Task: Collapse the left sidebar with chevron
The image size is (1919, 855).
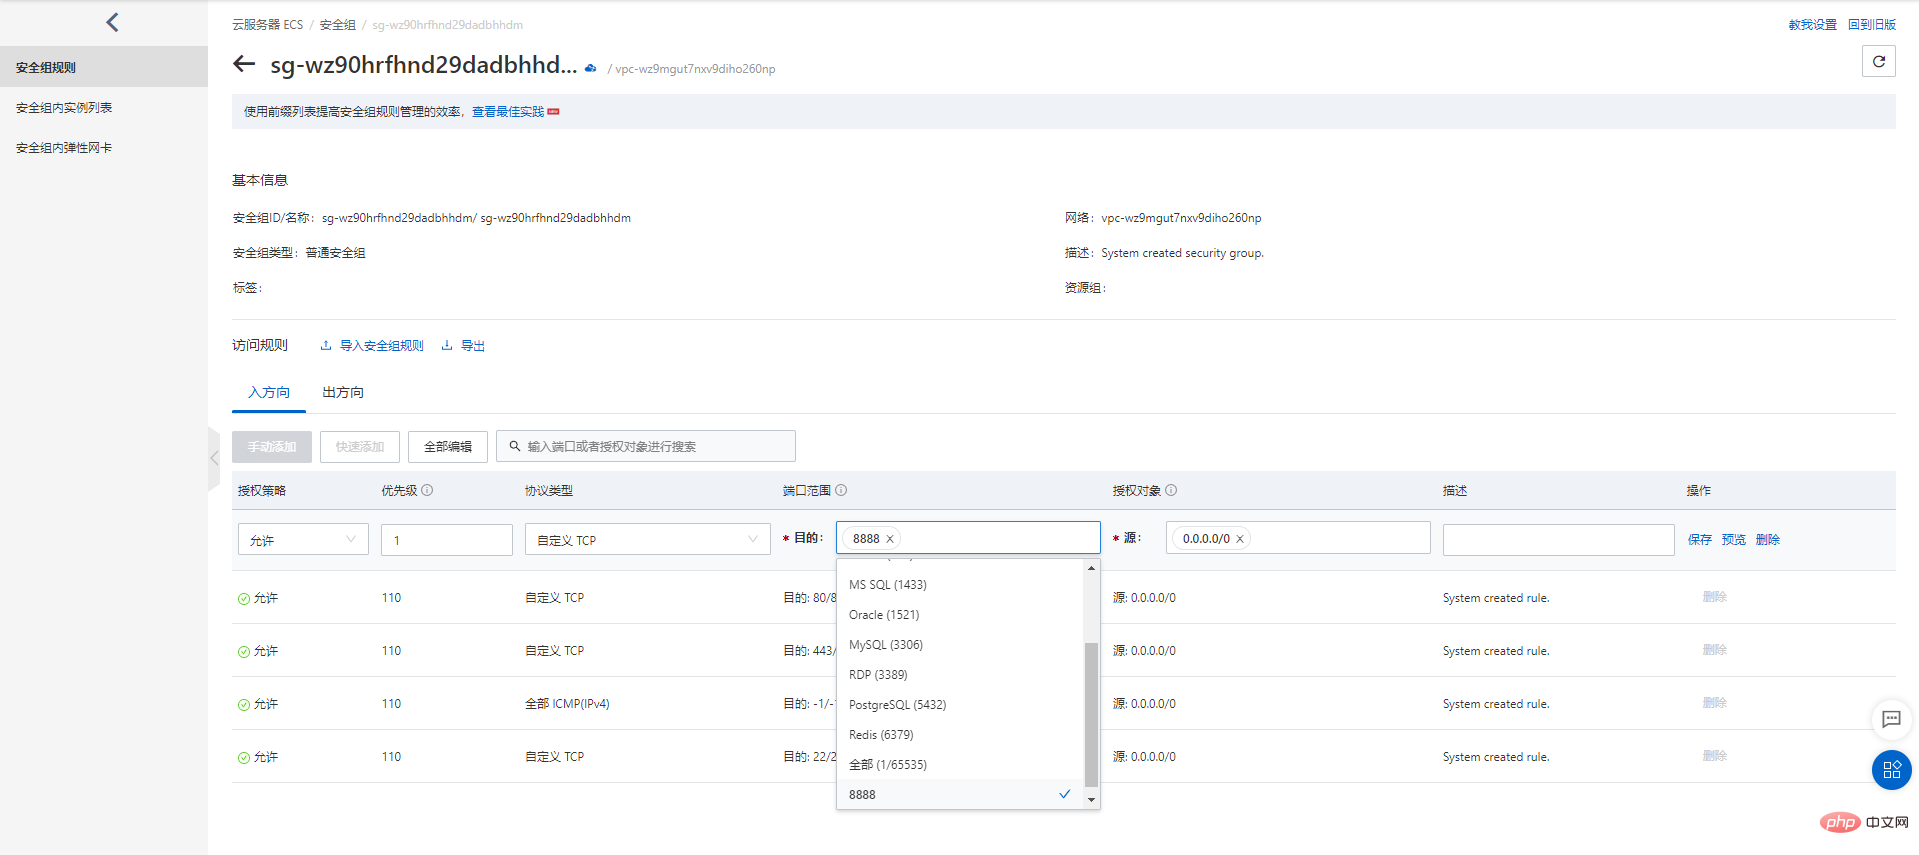Action: tap(112, 22)
